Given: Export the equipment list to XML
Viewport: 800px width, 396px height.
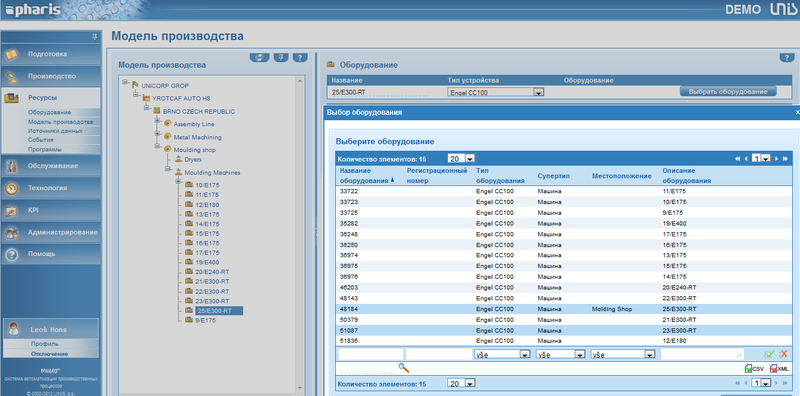Looking at the screenshot, I should coord(779,368).
